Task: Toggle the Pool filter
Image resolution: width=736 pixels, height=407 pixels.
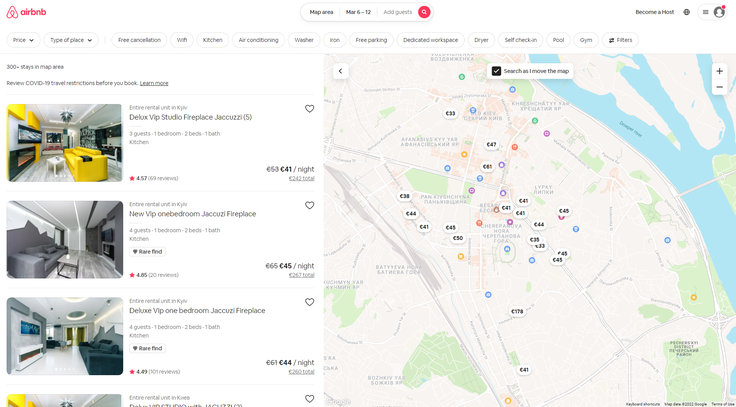Action: pos(558,40)
